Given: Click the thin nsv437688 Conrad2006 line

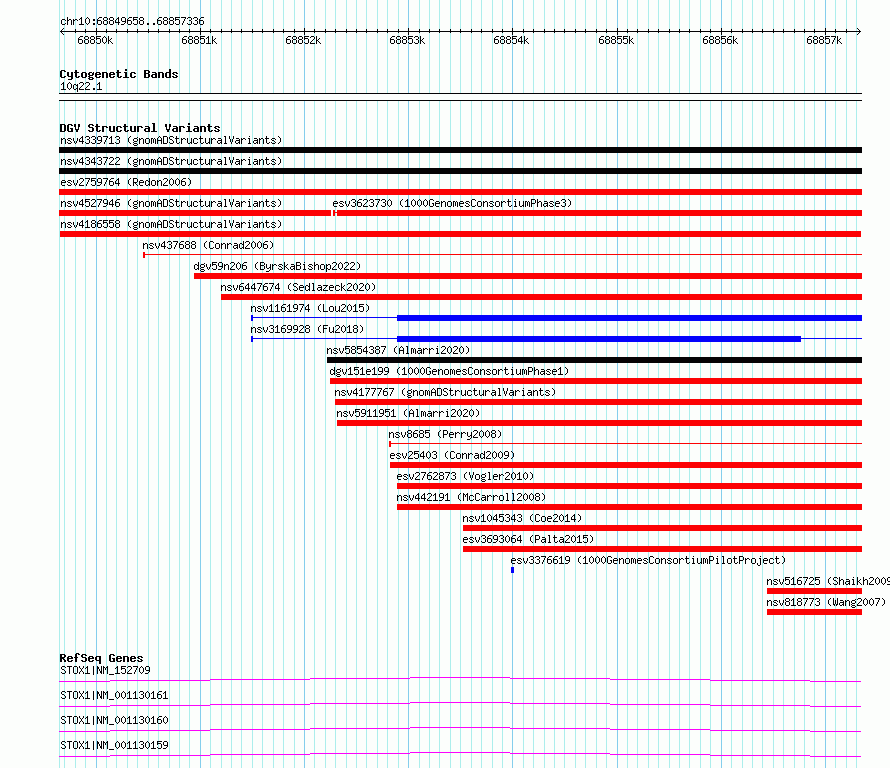Looking at the screenshot, I should pyautogui.click(x=502, y=255).
